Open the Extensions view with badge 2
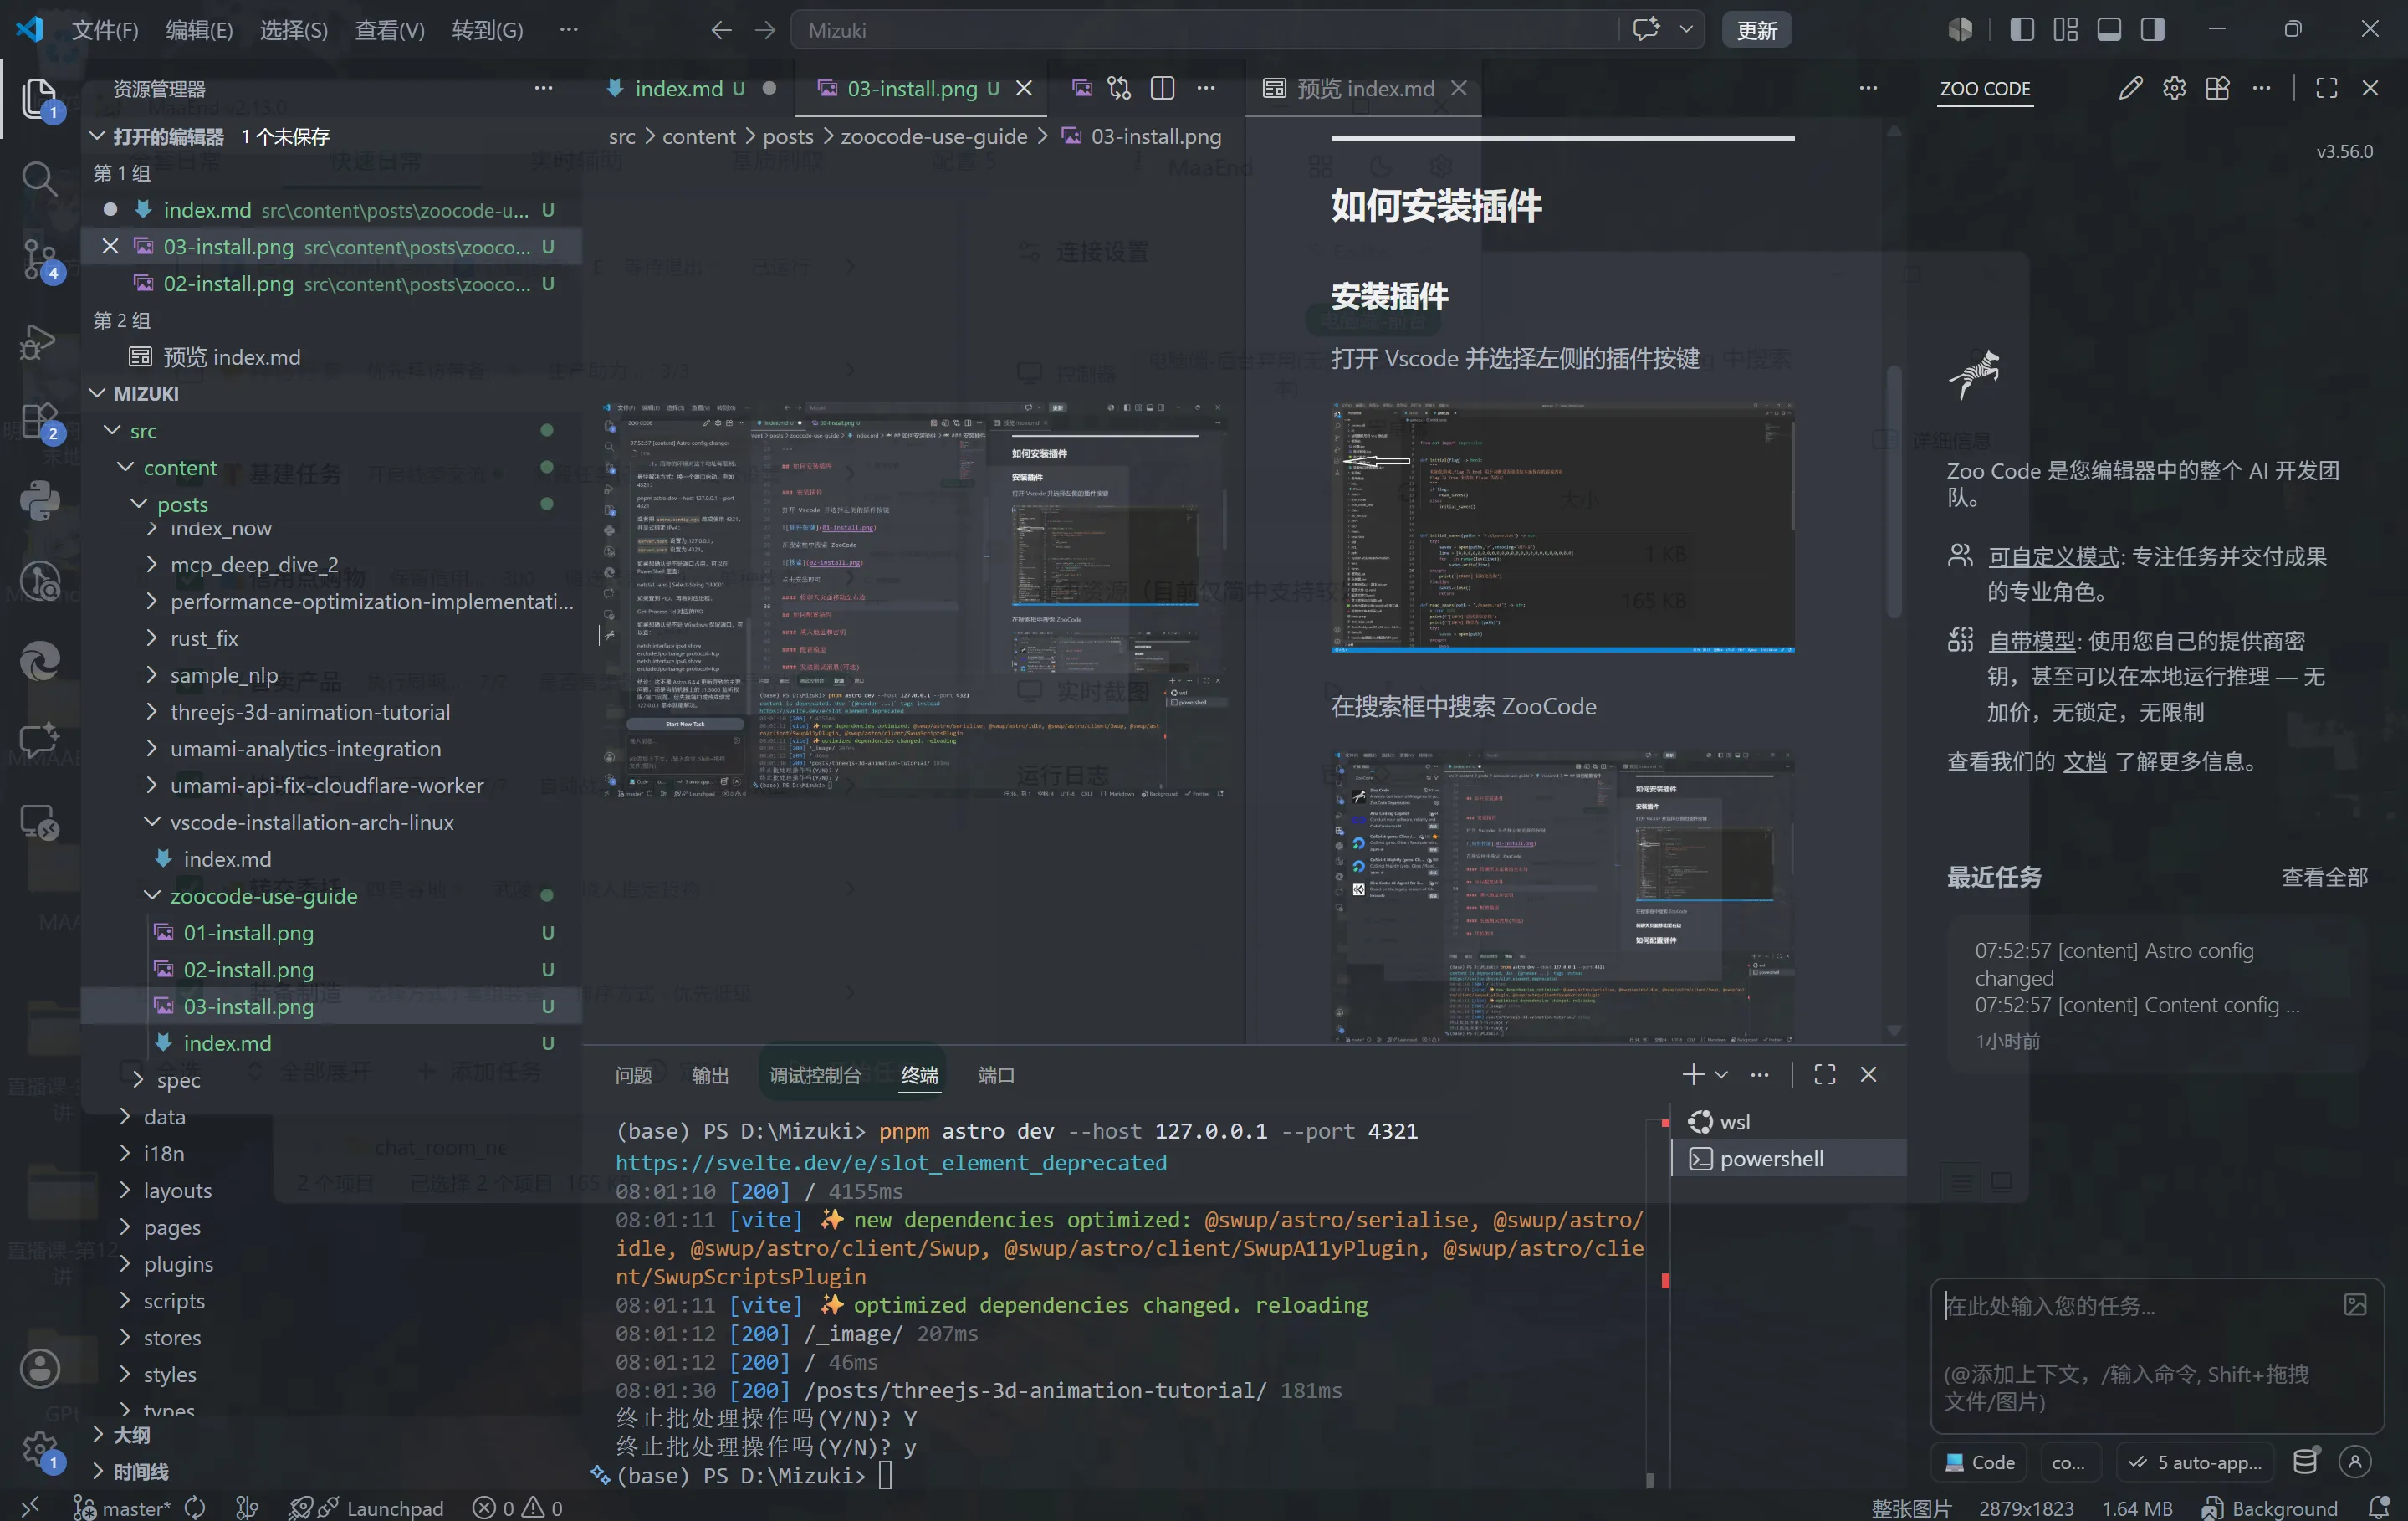2408x1521 pixels. pyautogui.click(x=39, y=421)
